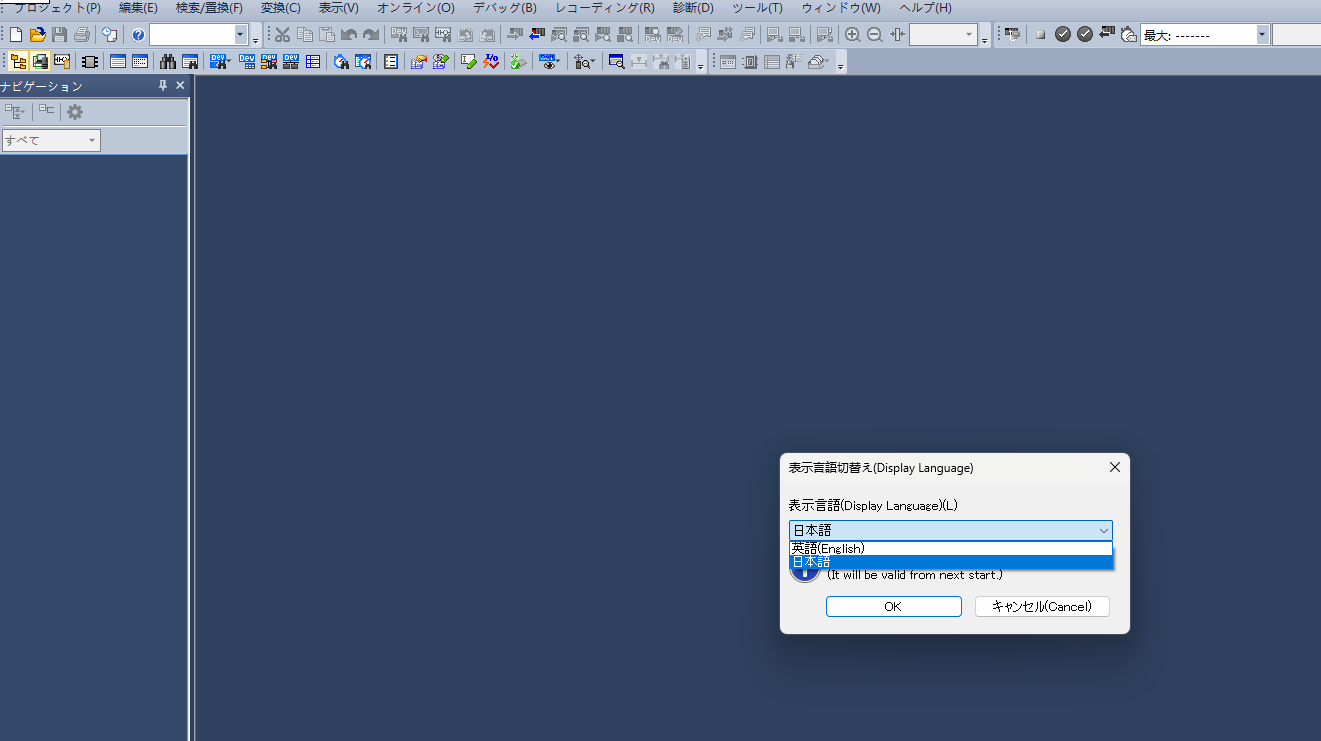
Task: Click the blue help question mark icon
Action: pos(138,35)
